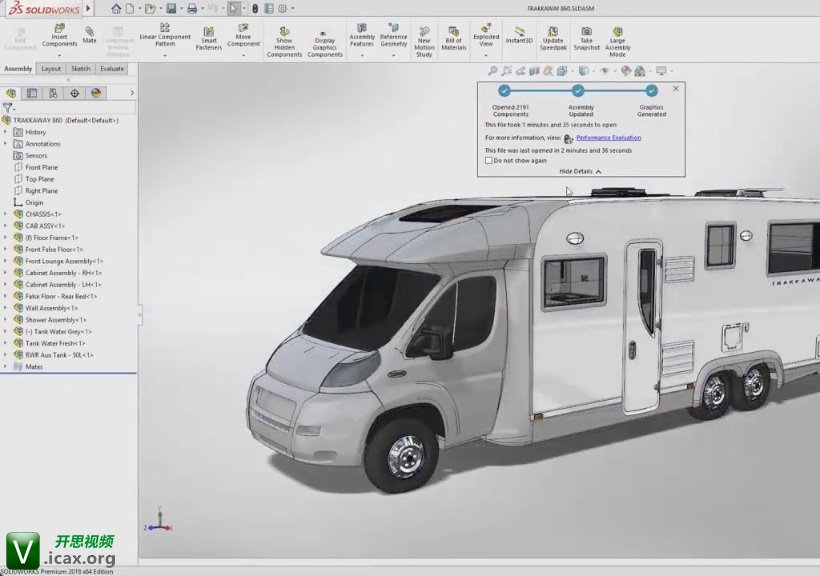Expand the Wall Assembly<1> node

tap(6, 308)
